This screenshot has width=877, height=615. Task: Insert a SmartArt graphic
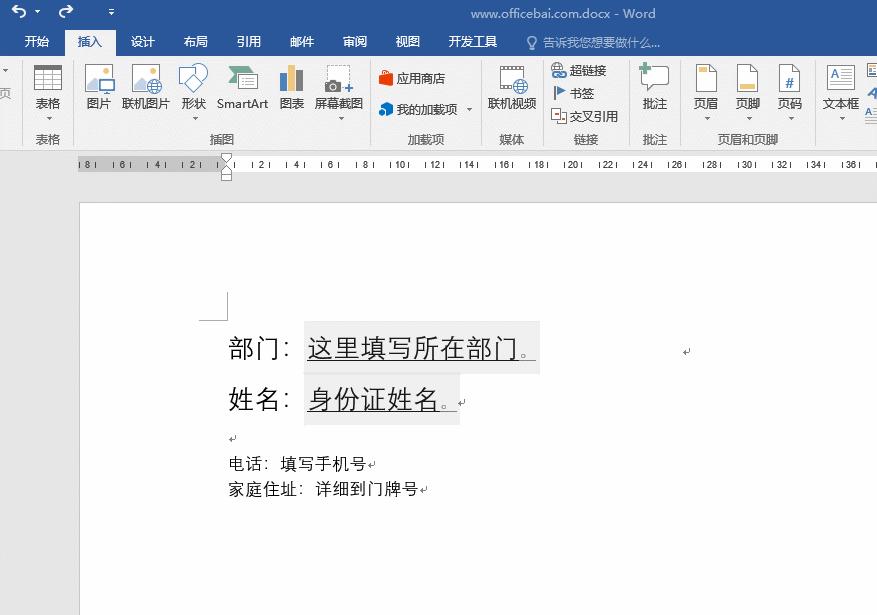[241, 88]
